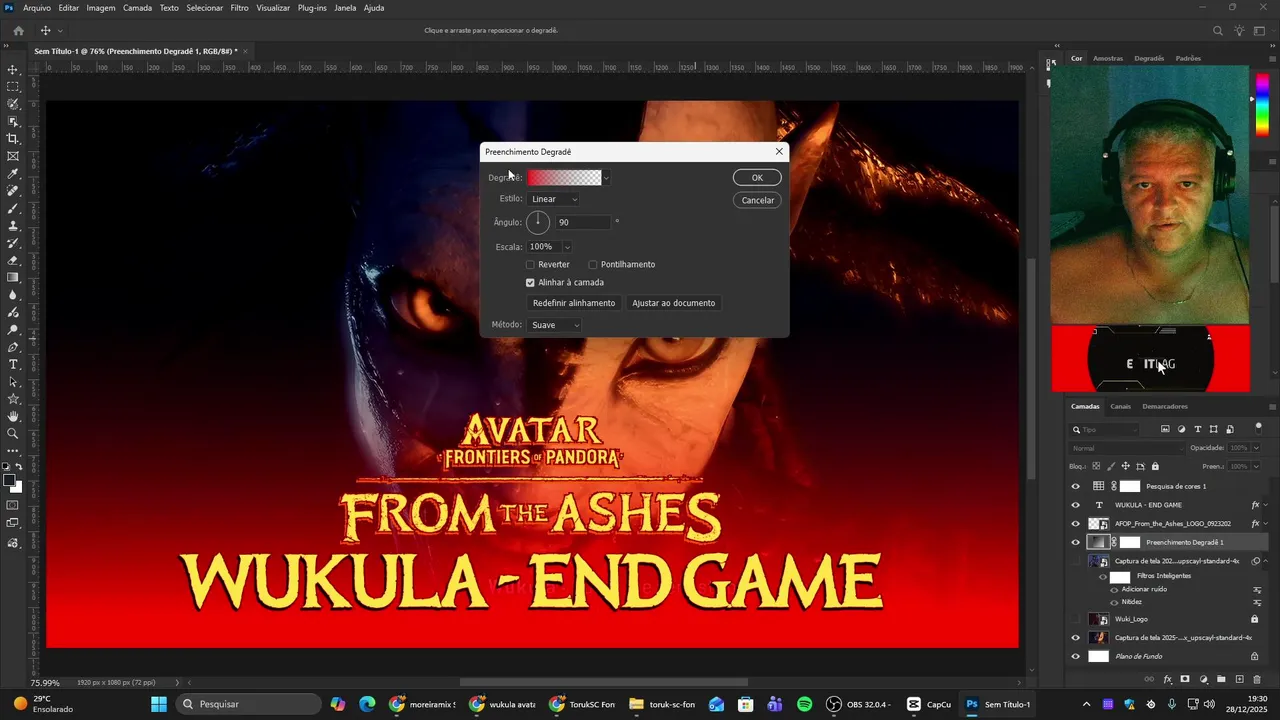Screen dimensions: 1280x720
Task: Click Redefinir alinhamento button
Action: coord(574,303)
